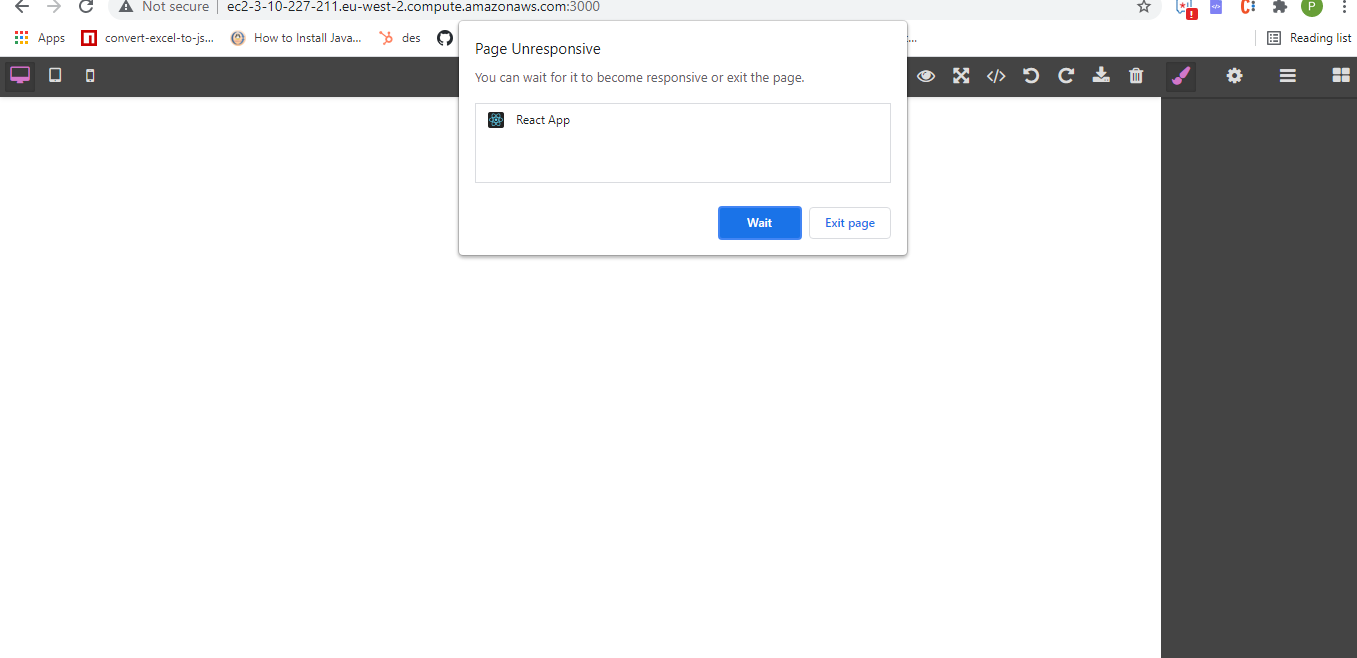Image resolution: width=1357 pixels, height=658 pixels.
Task: Redo the last editor change
Action: coord(1066,76)
